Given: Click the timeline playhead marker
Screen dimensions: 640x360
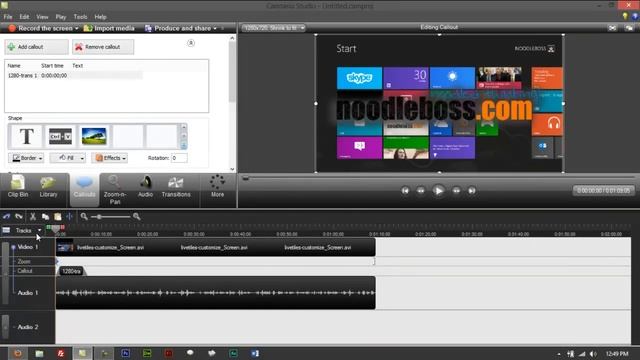Looking at the screenshot, I should (x=56, y=229).
